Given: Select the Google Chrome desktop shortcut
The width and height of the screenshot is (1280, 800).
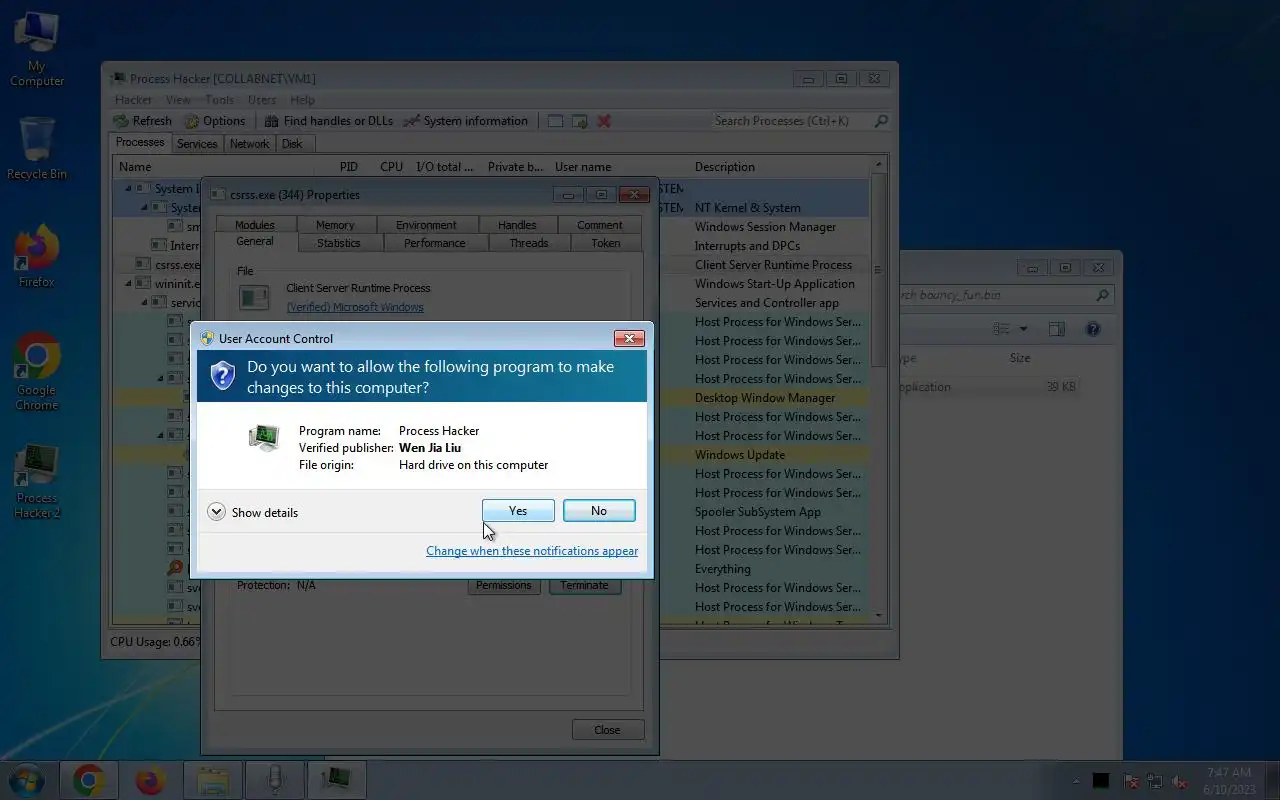Looking at the screenshot, I should [x=37, y=371].
